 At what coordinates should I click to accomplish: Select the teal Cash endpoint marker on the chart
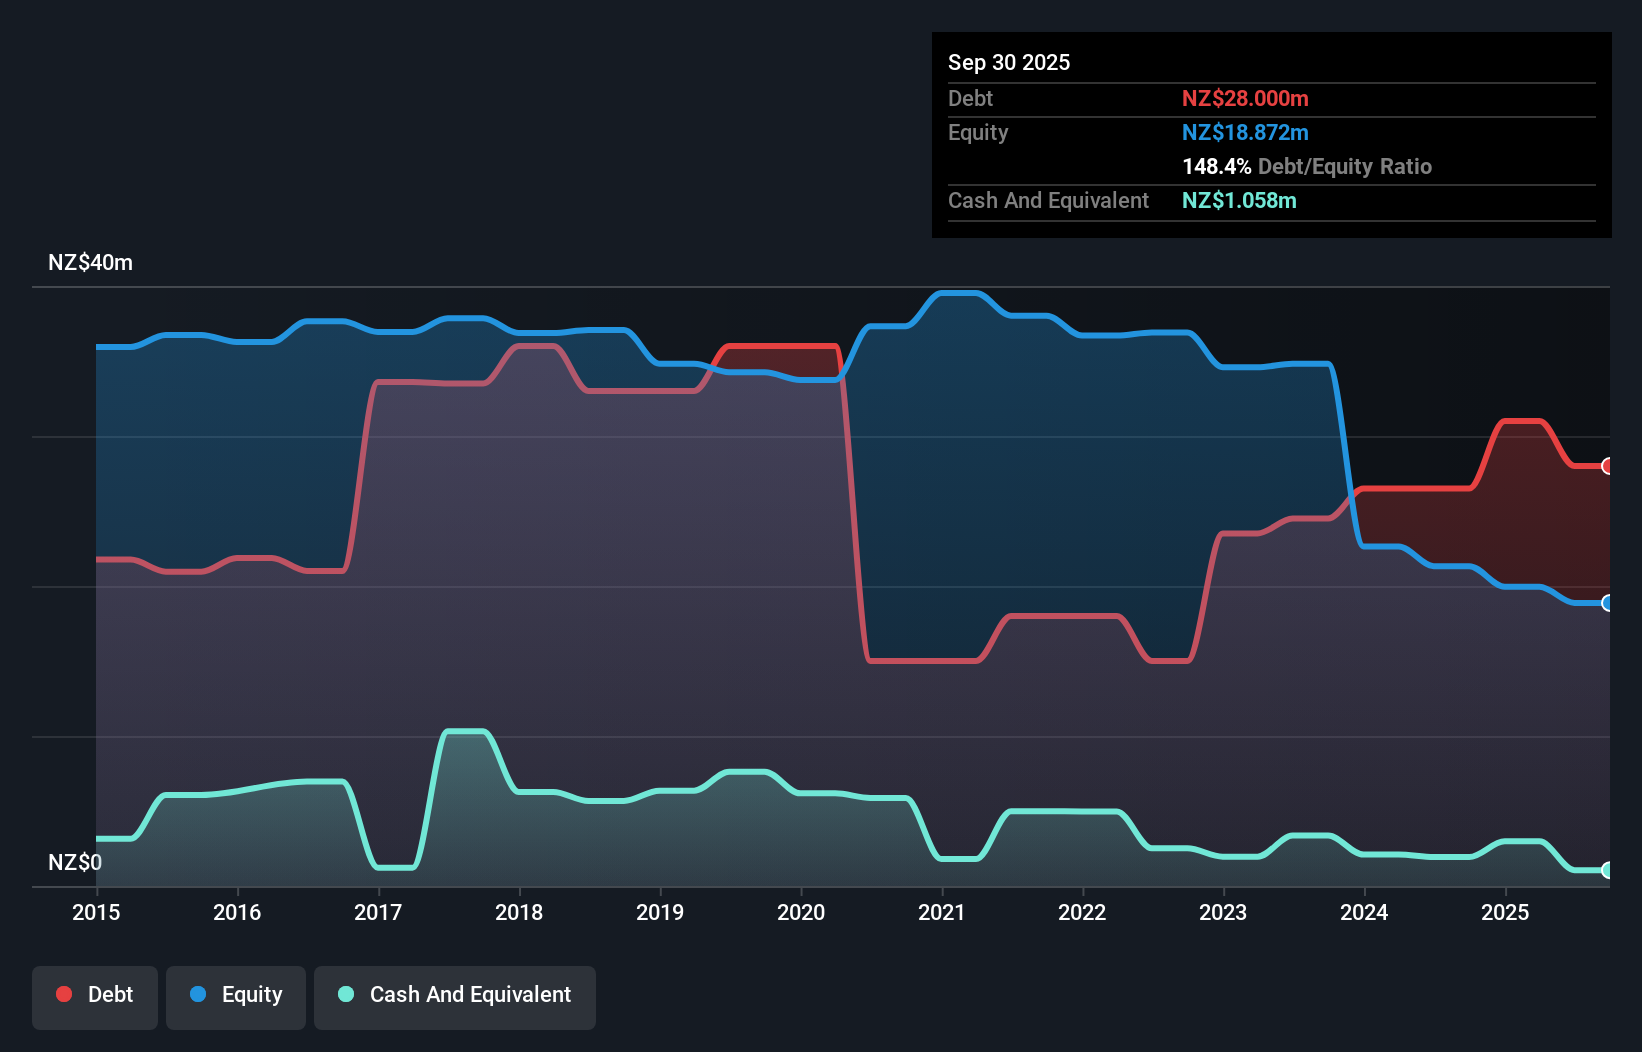pos(1607,871)
